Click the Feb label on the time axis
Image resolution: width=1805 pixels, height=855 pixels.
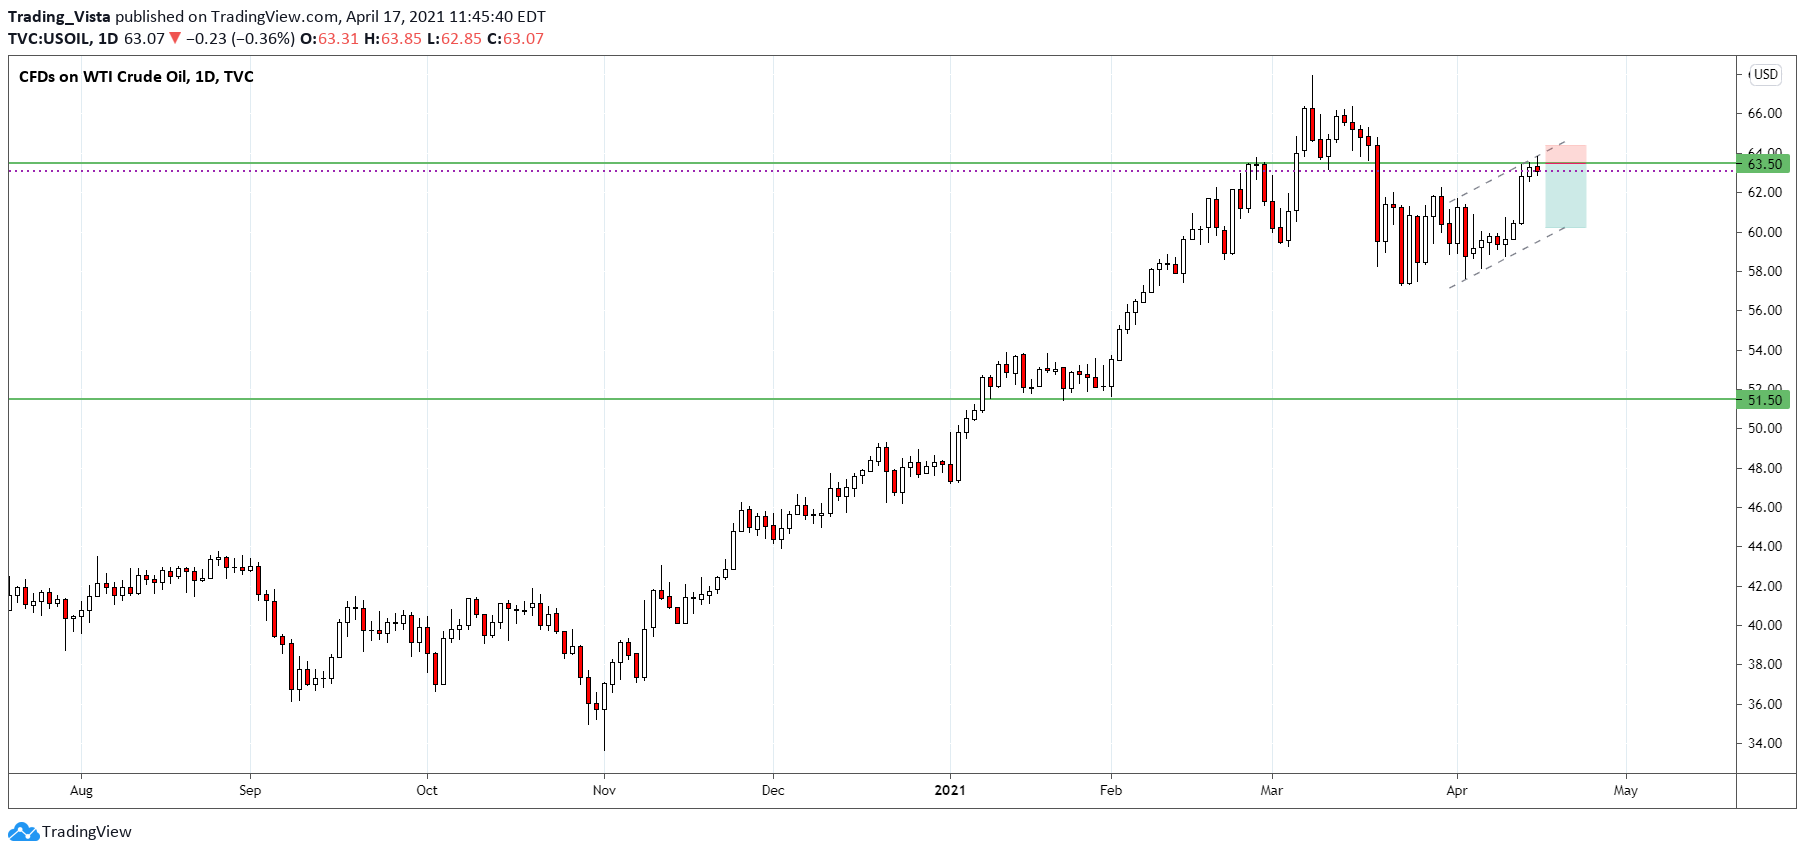tap(1111, 790)
